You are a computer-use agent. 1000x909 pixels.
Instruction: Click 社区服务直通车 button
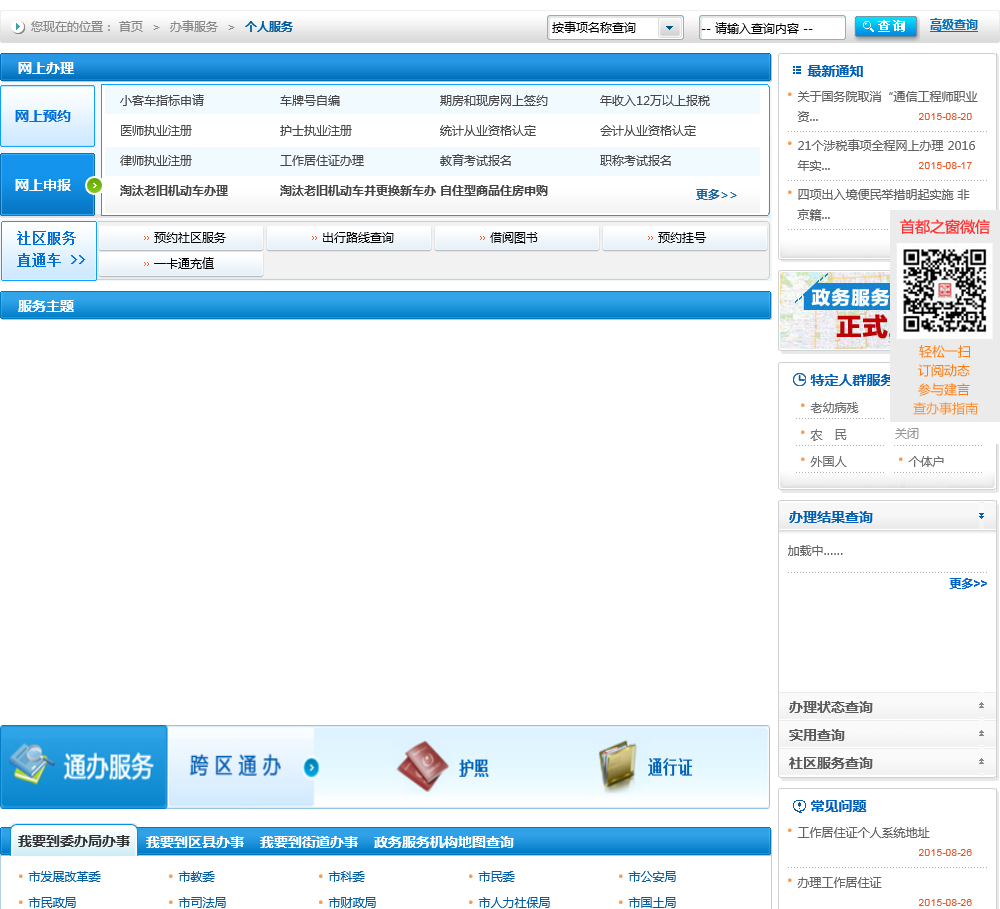pyautogui.click(x=49, y=250)
